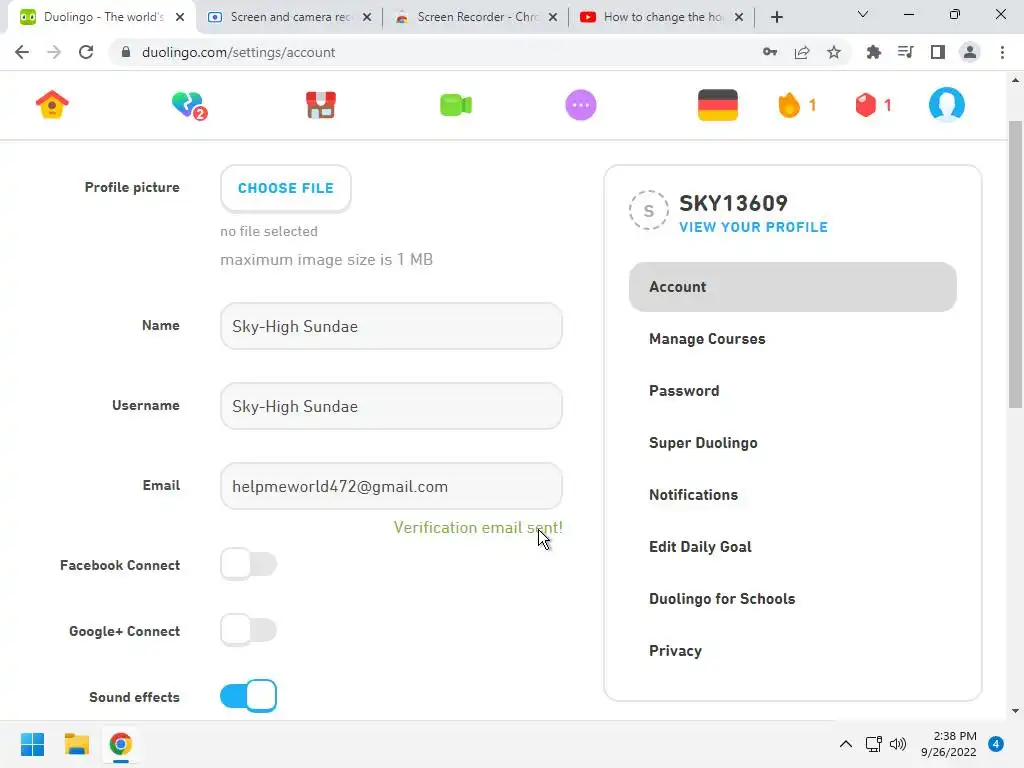Enable the Google+ Connect toggle
Image resolution: width=1024 pixels, height=768 pixels.
(248, 630)
